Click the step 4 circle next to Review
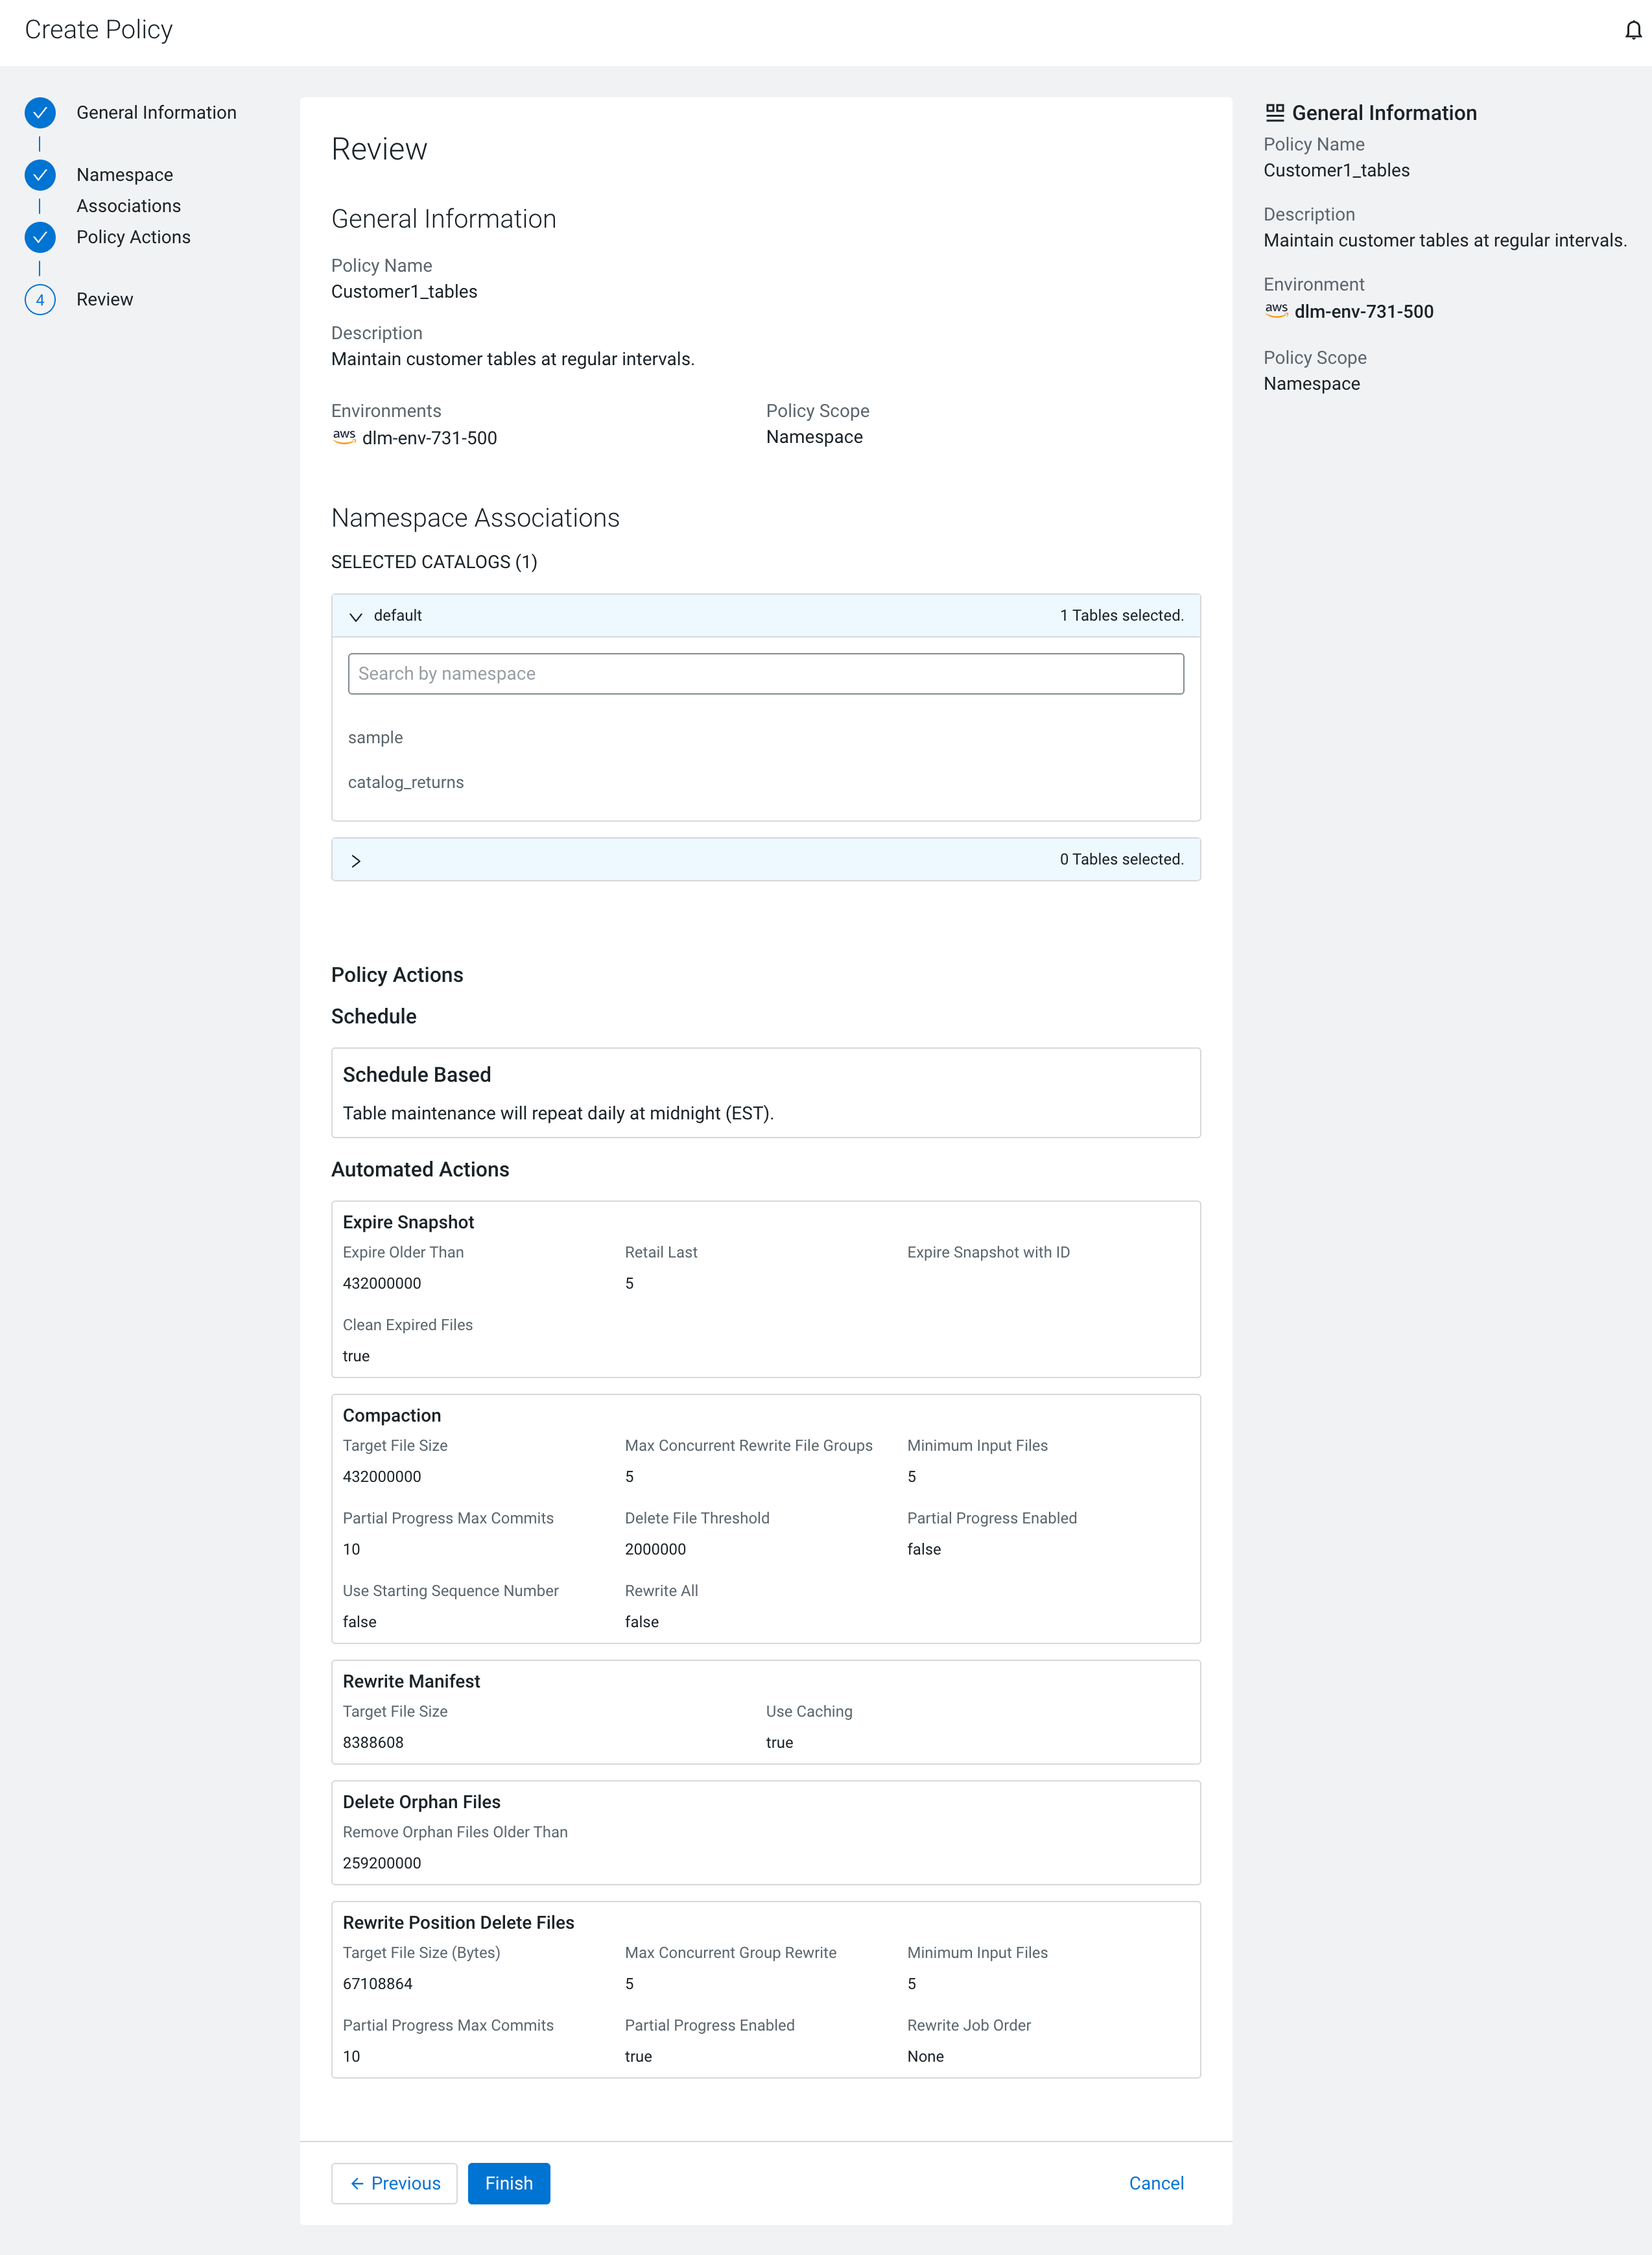The width and height of the screenshot is (1652, 2255). click(39, 299)
